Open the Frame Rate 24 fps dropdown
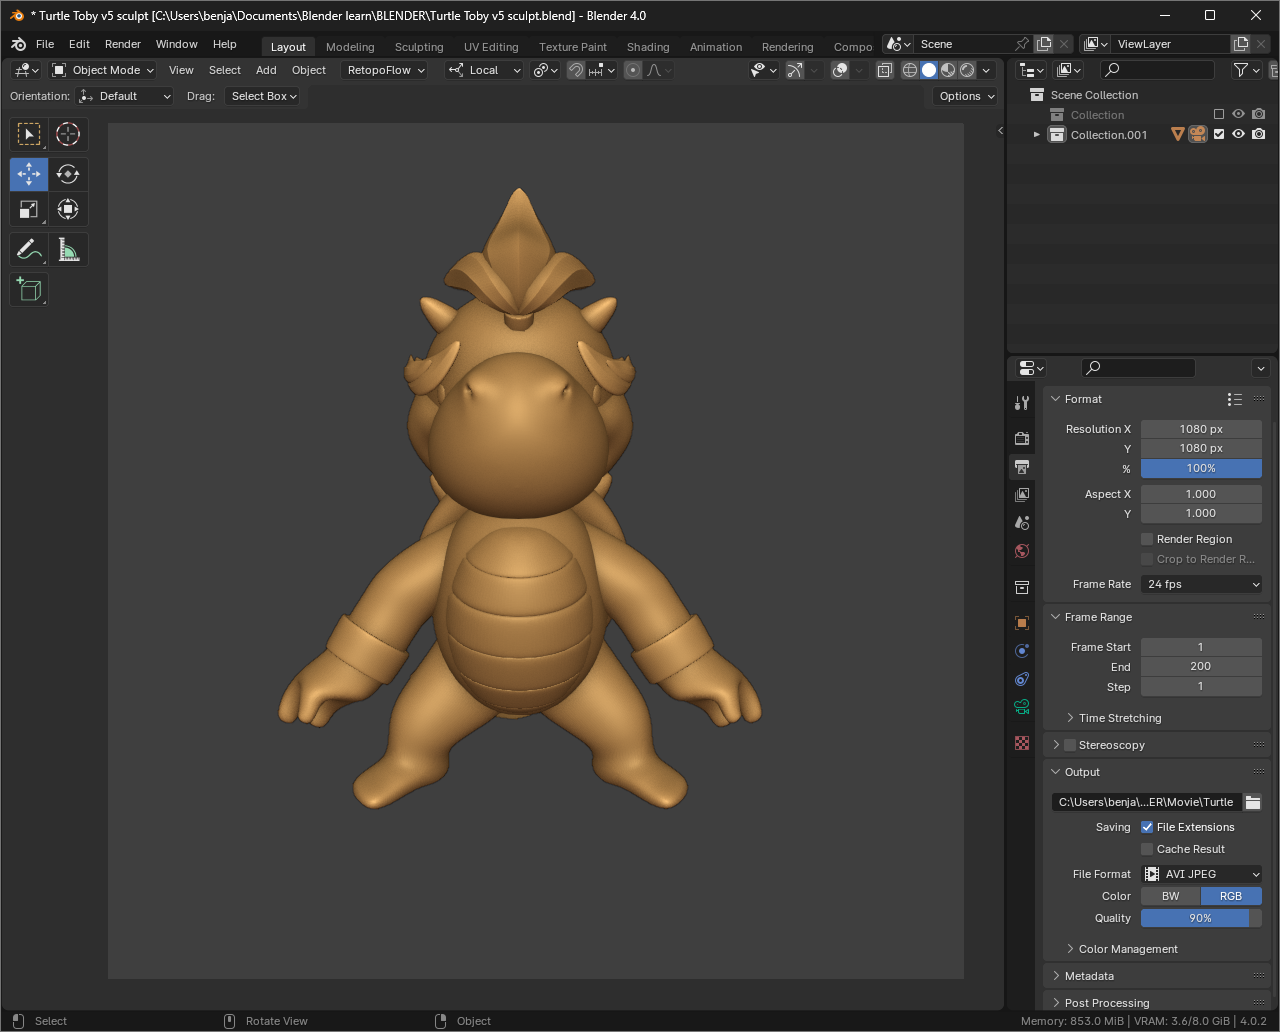 pos(1201,584)
